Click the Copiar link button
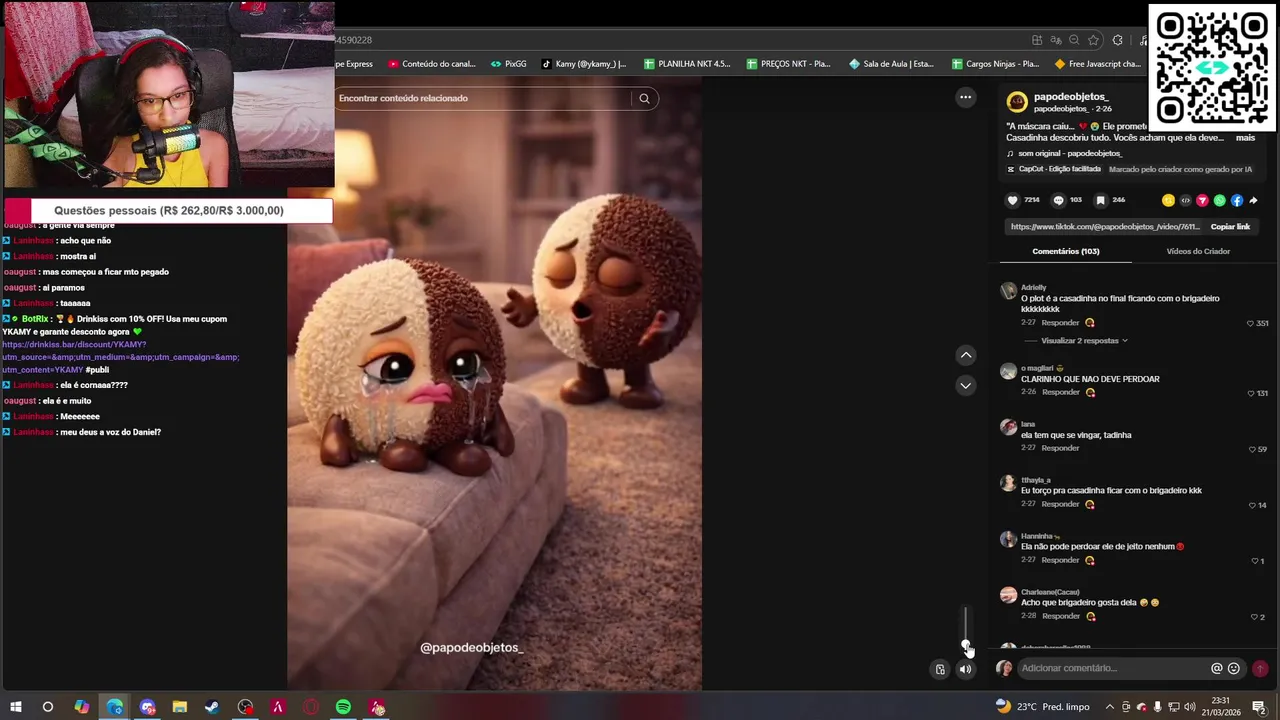 (1230, 227)
